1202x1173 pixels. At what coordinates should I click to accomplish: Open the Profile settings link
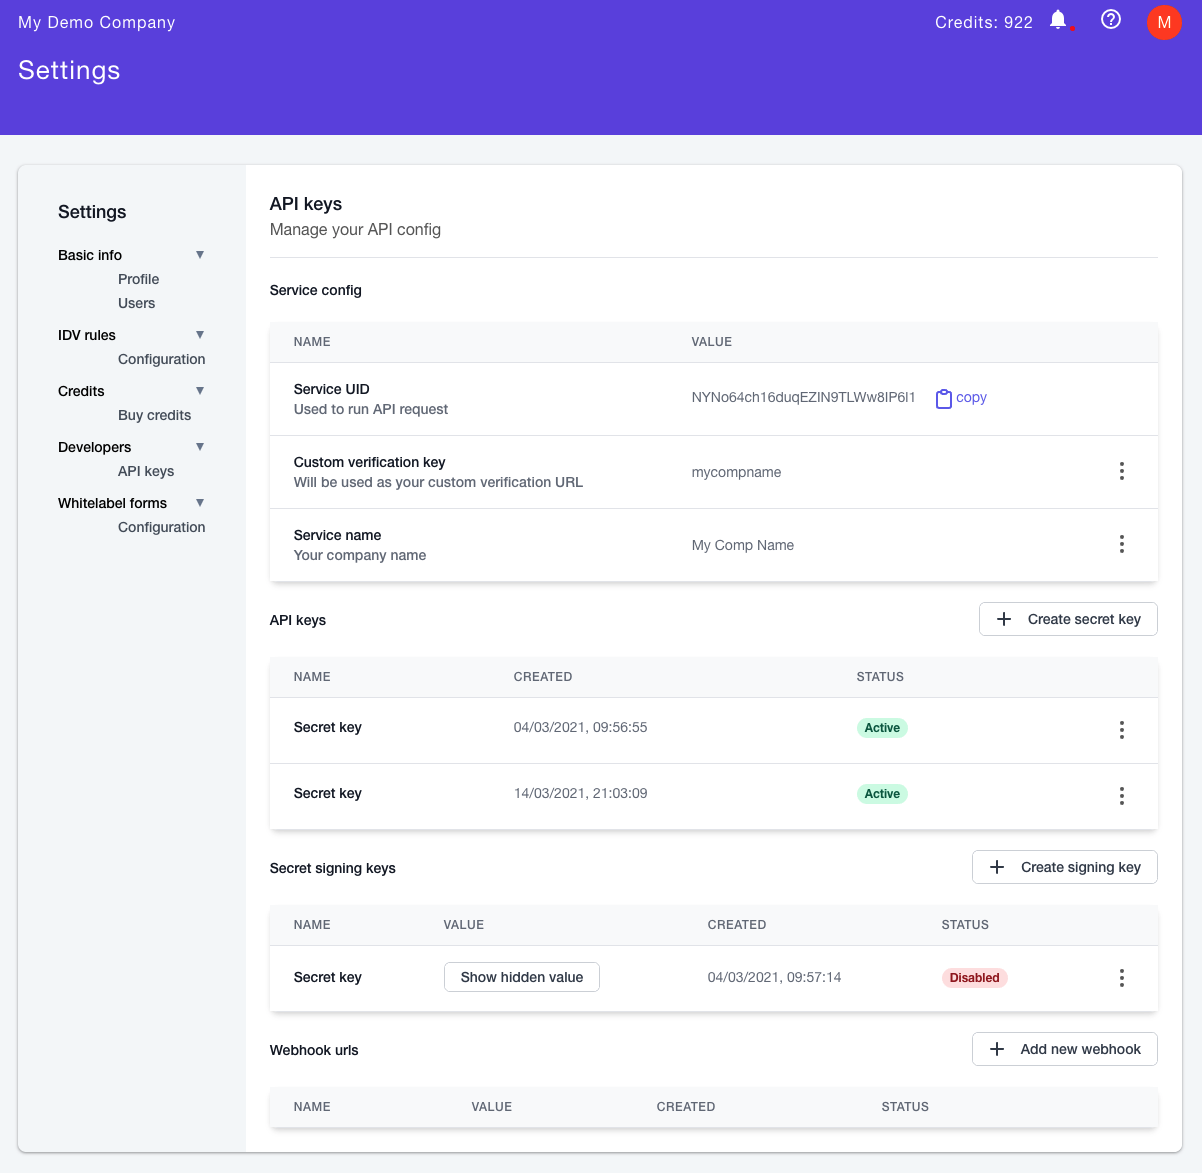(x=138, y=279)
